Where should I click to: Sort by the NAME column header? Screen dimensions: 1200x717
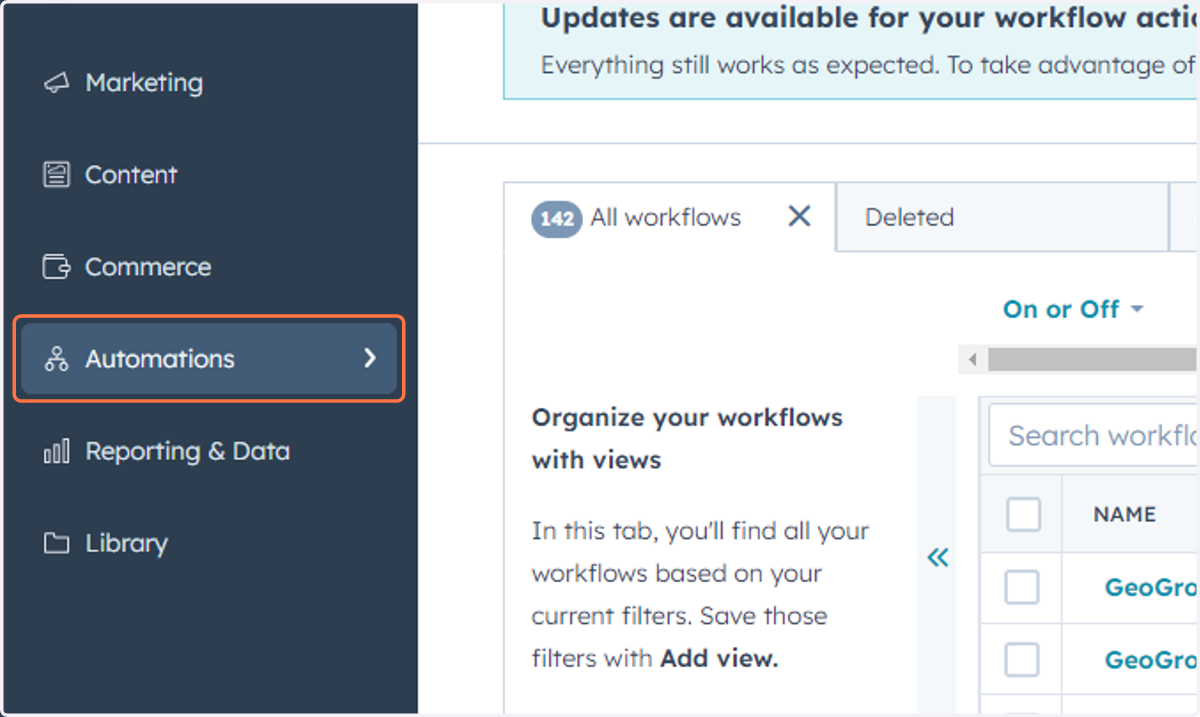pyautogui.click(x=1124, y=514)
